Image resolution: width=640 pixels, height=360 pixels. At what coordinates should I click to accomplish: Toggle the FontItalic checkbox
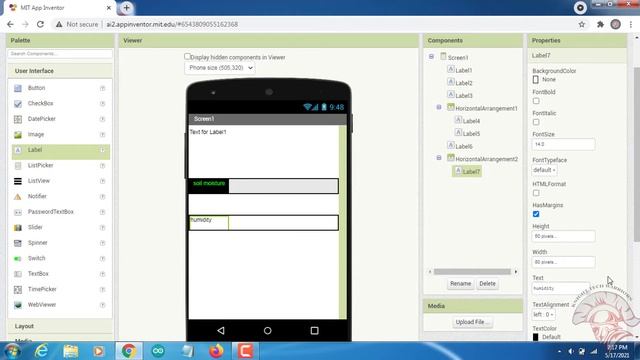[x=536, y=122]
